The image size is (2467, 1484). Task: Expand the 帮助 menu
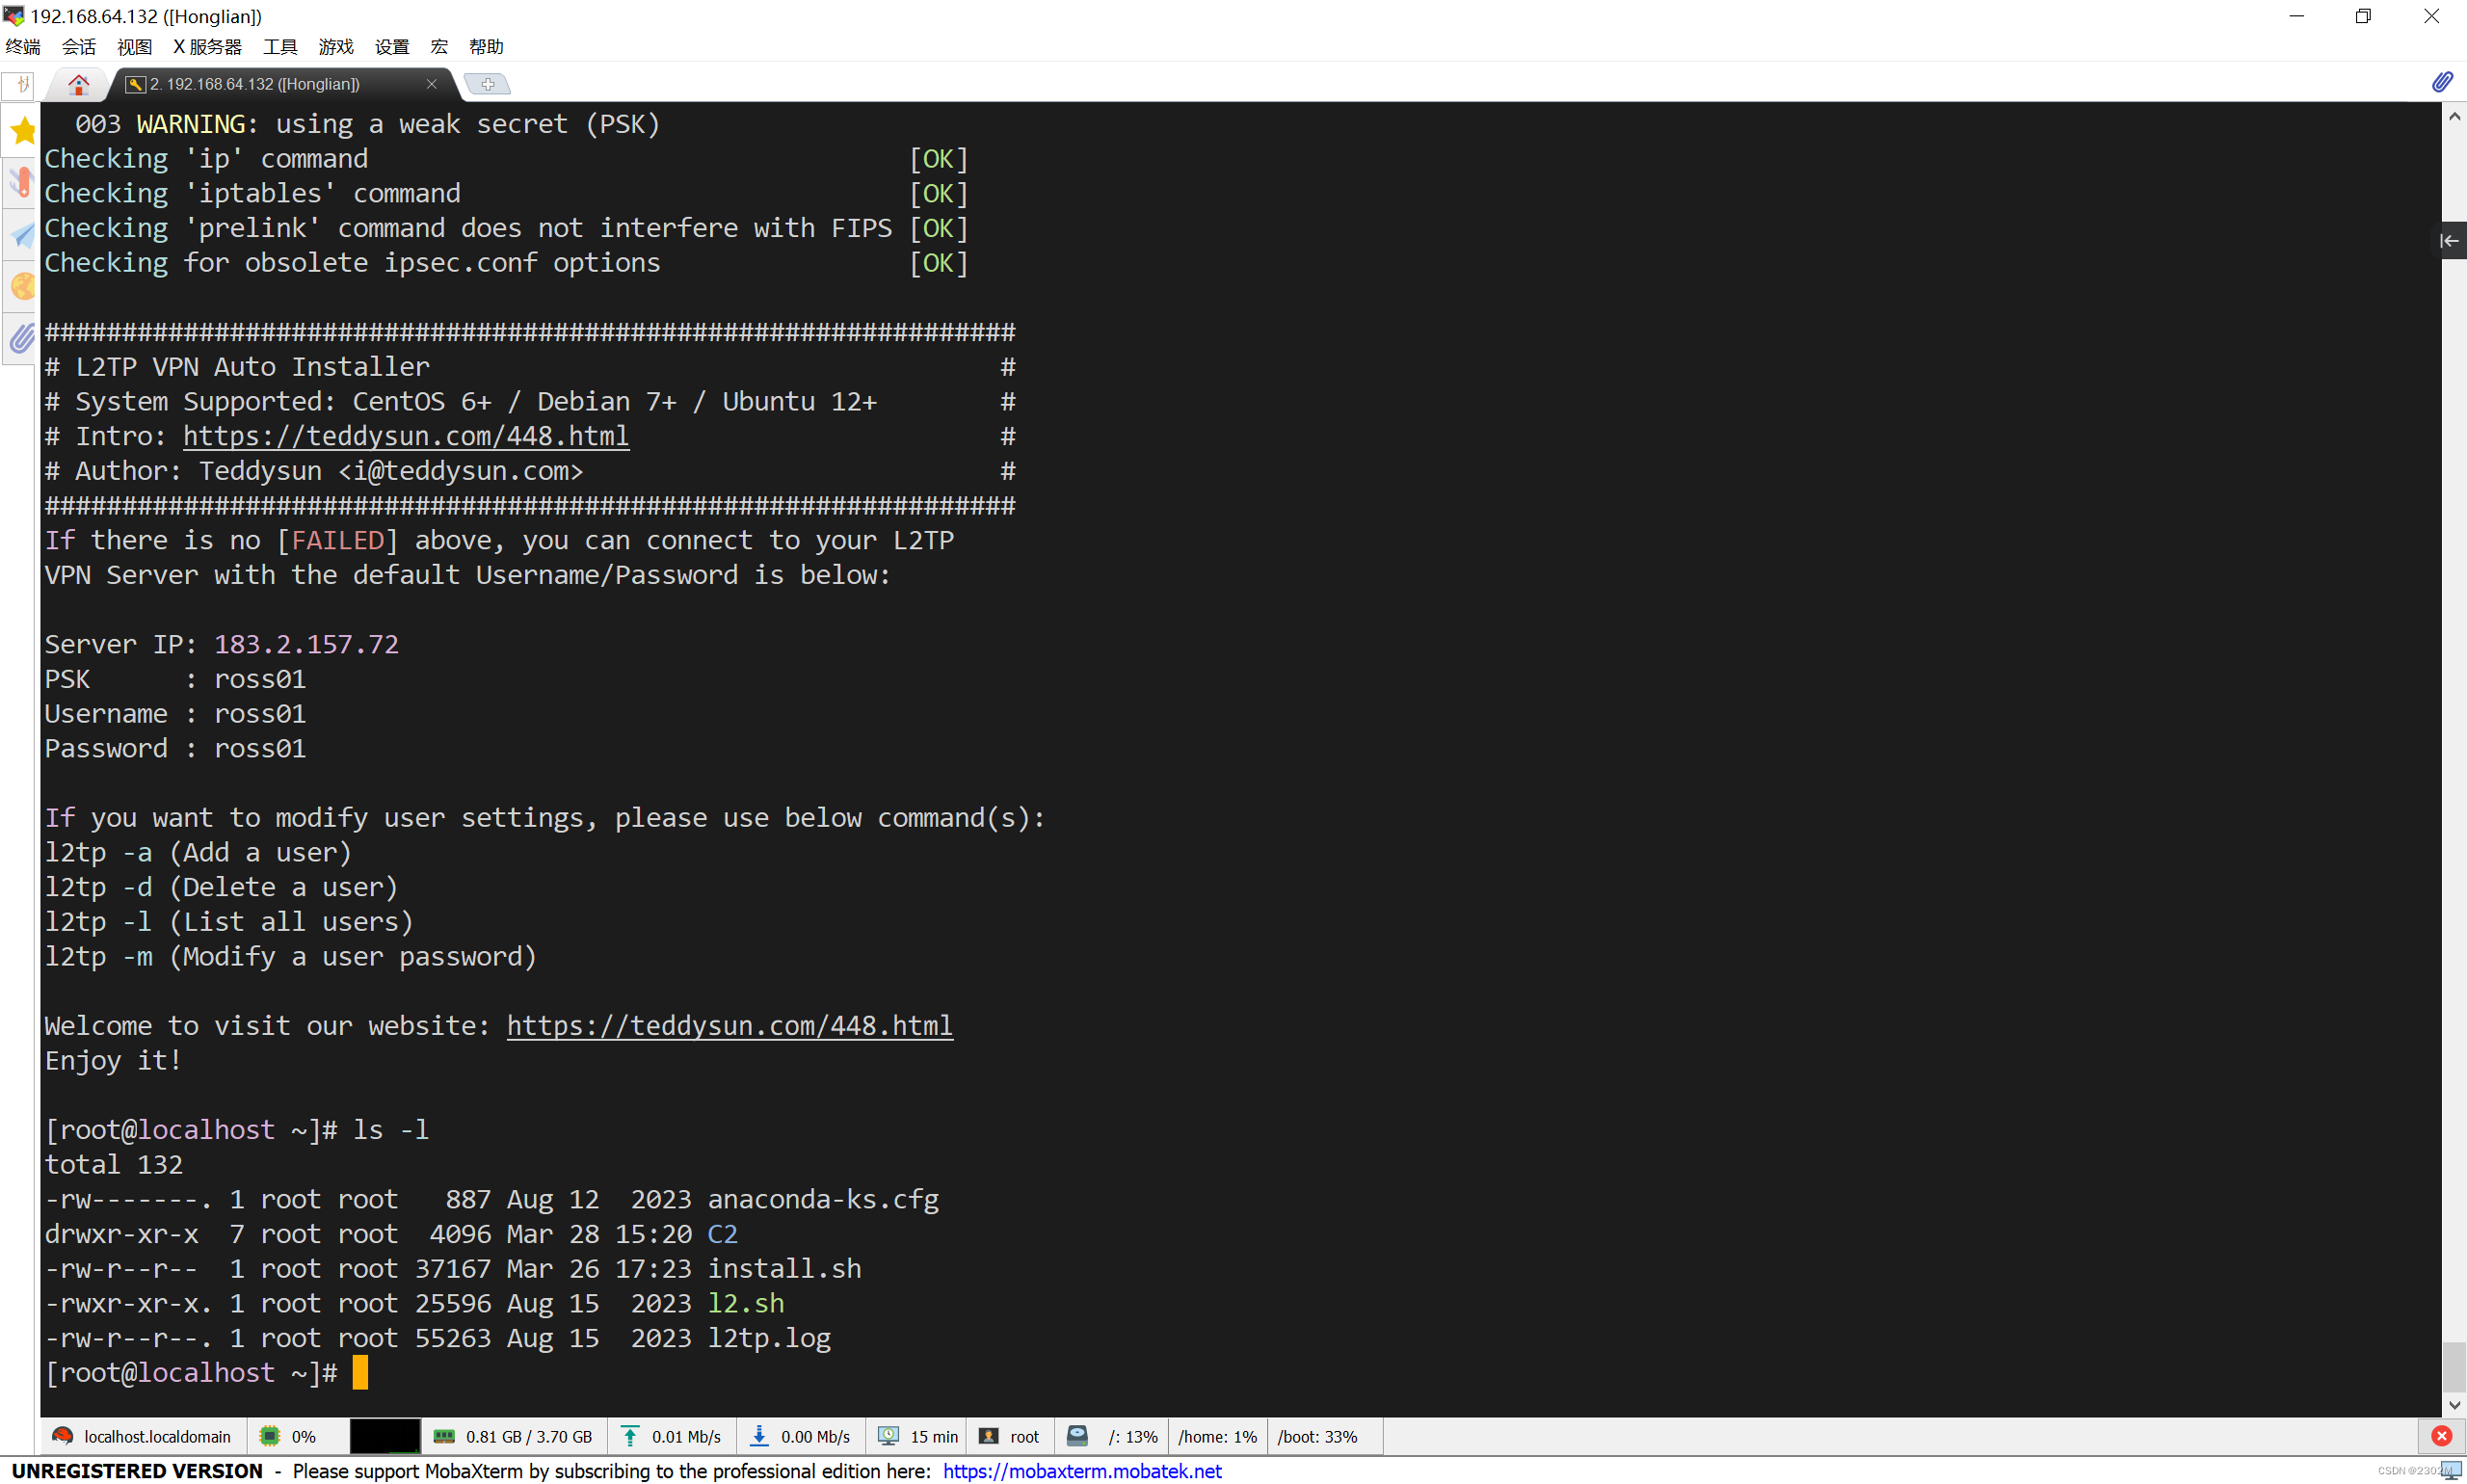tap(486, 47)
